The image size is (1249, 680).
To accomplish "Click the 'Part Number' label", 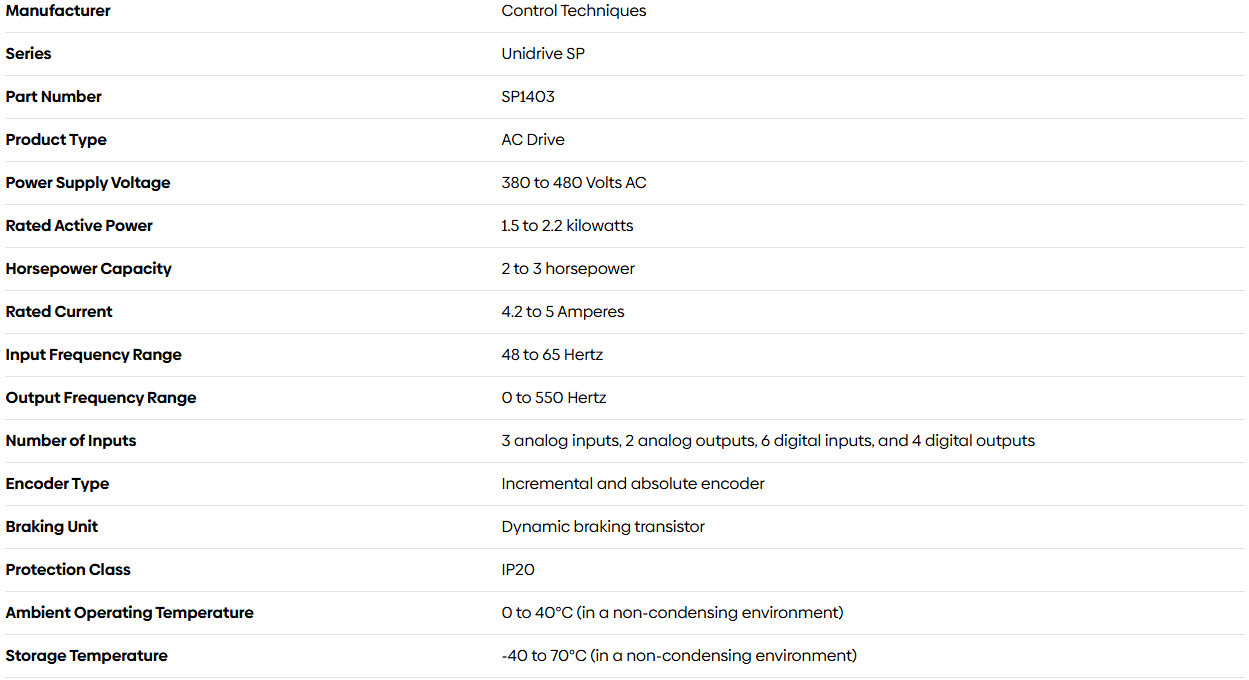I will 53,97.
